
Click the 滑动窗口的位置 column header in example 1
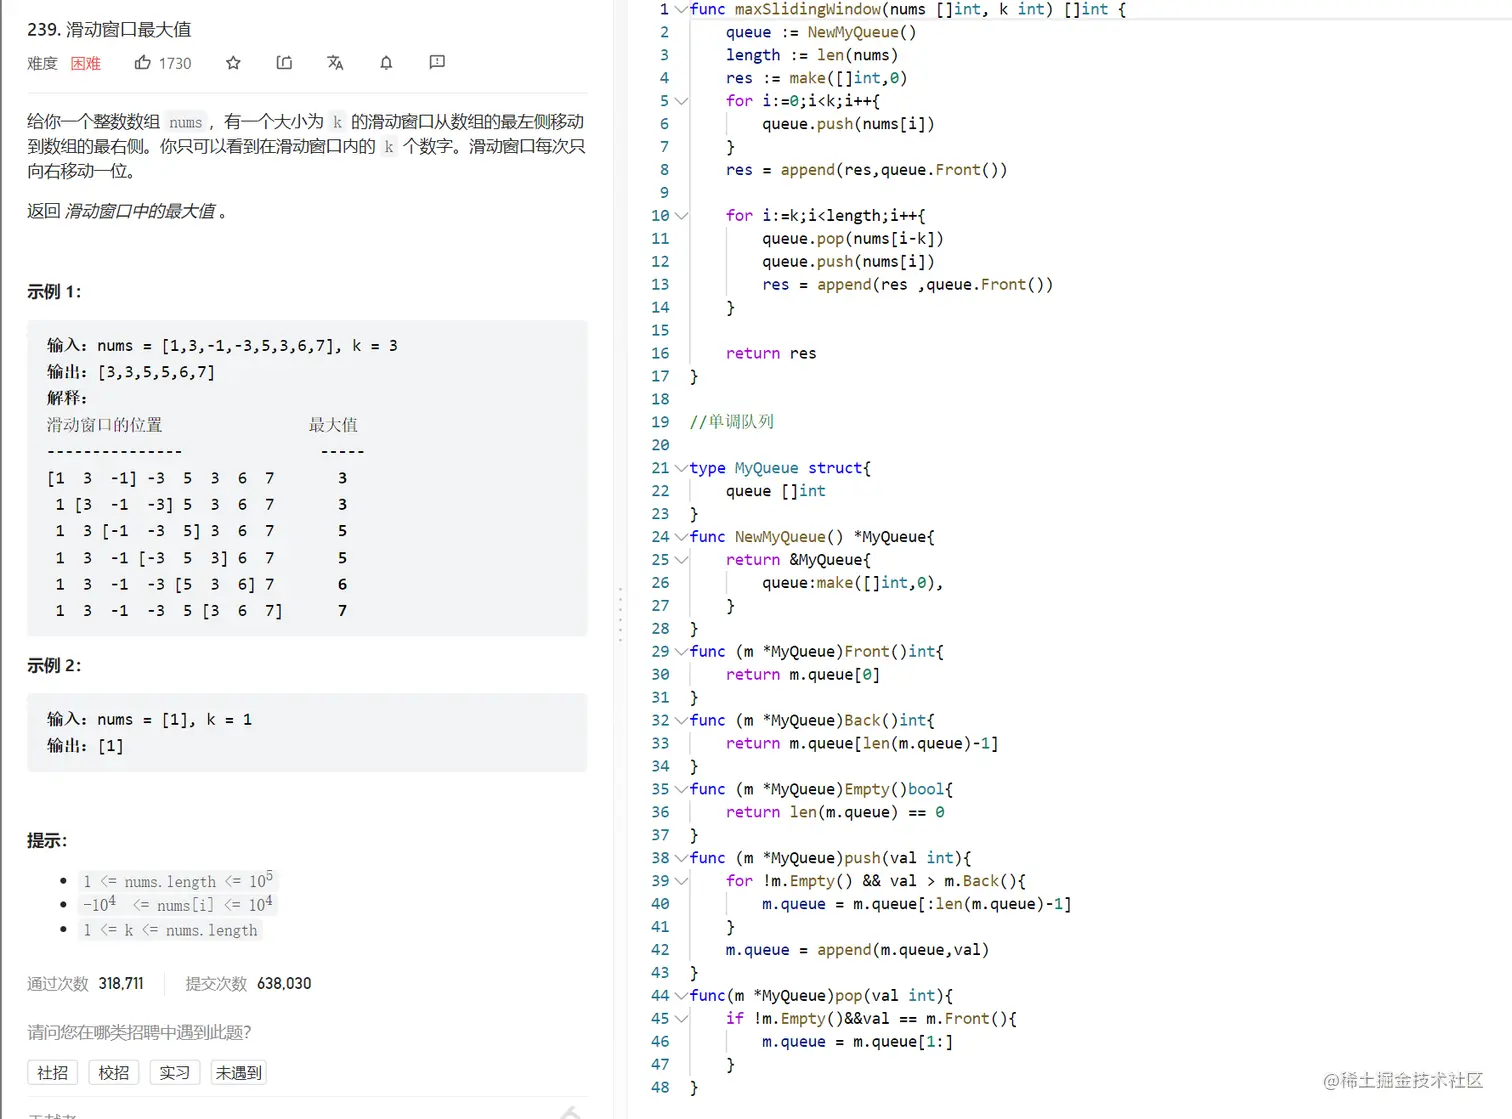(x=104, y=426)
